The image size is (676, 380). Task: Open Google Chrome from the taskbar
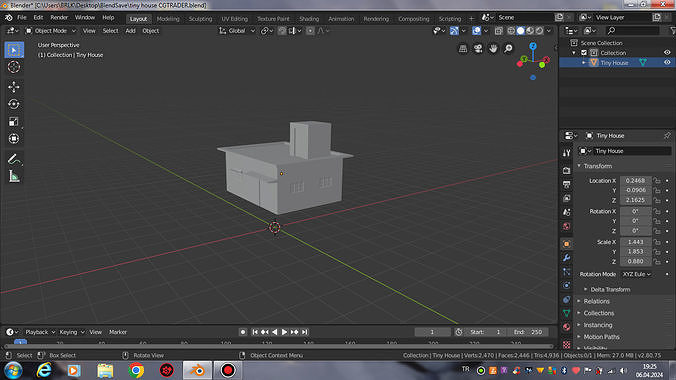coord(136,370)
